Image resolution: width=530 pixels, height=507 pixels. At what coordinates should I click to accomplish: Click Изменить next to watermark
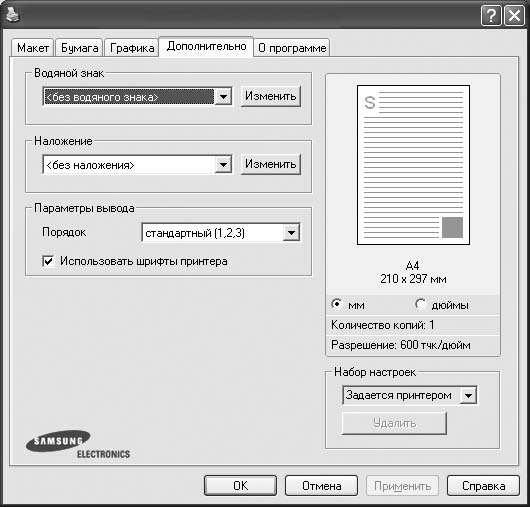pos(270,96)
